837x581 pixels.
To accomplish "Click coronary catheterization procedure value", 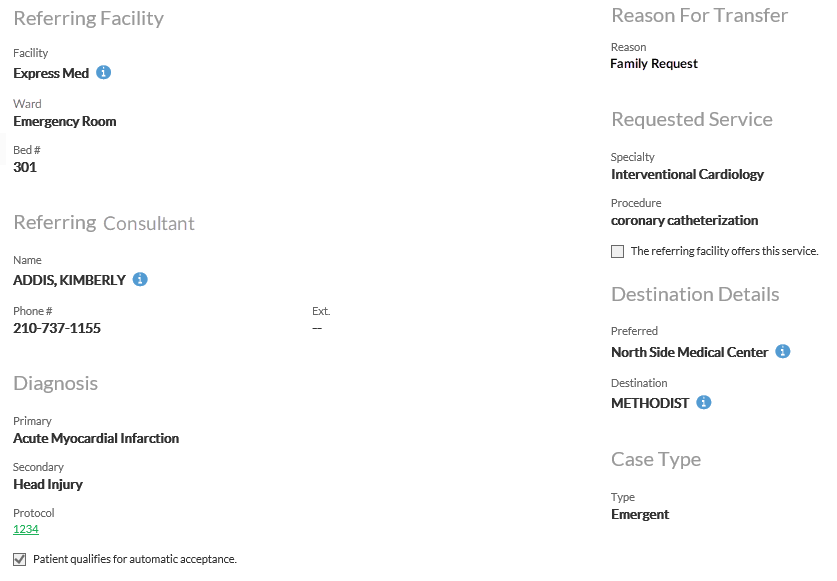I will [x=684, y=221].
